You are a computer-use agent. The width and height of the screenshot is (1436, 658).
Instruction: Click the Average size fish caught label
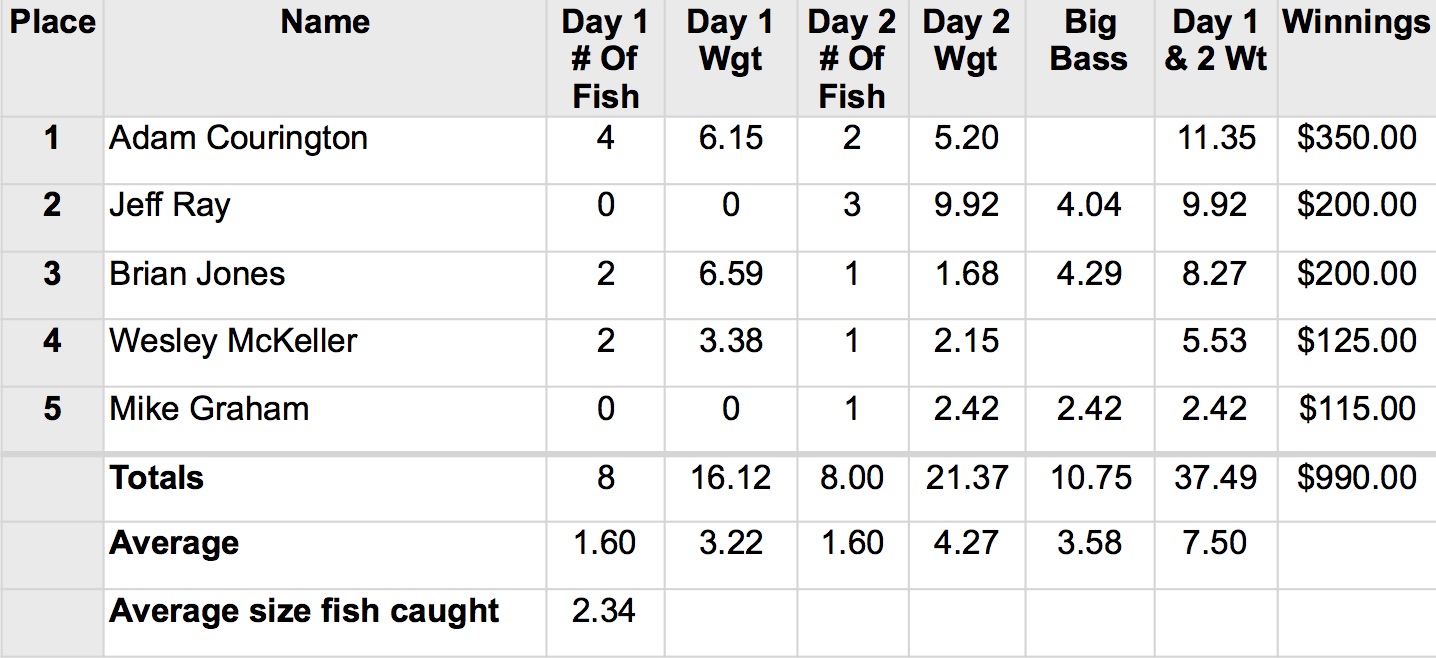304,611
